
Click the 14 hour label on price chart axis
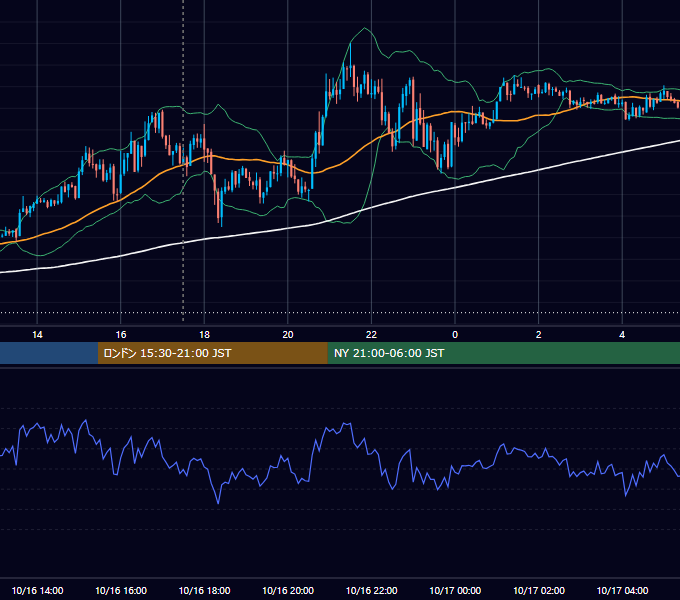pyautogui.click(x=37, y=335)
